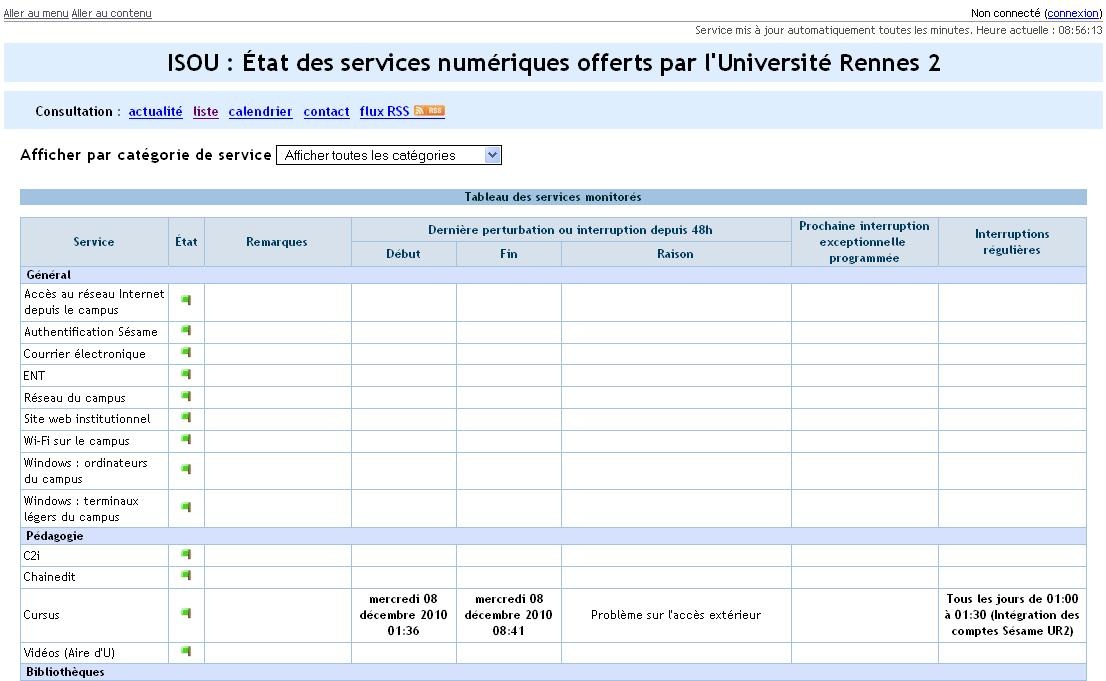Click the green status flag for ENT
Image resolution: width=1106 pixels, height=681 pixels.
[186, 375]
